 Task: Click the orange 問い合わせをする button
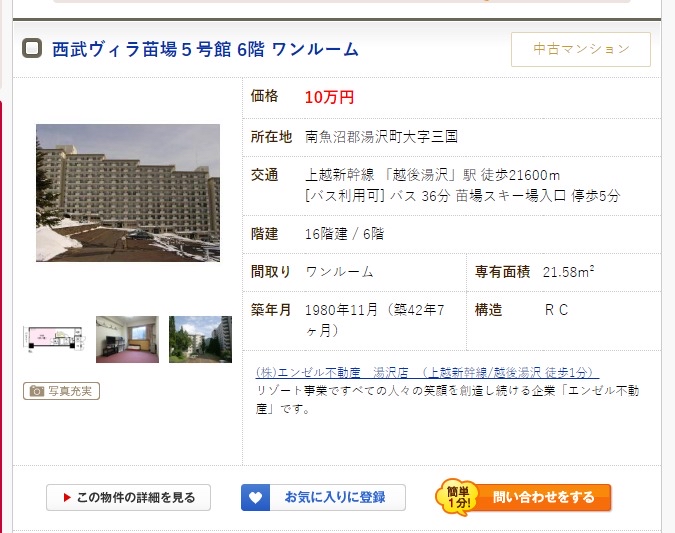click(x=543, y=497)
